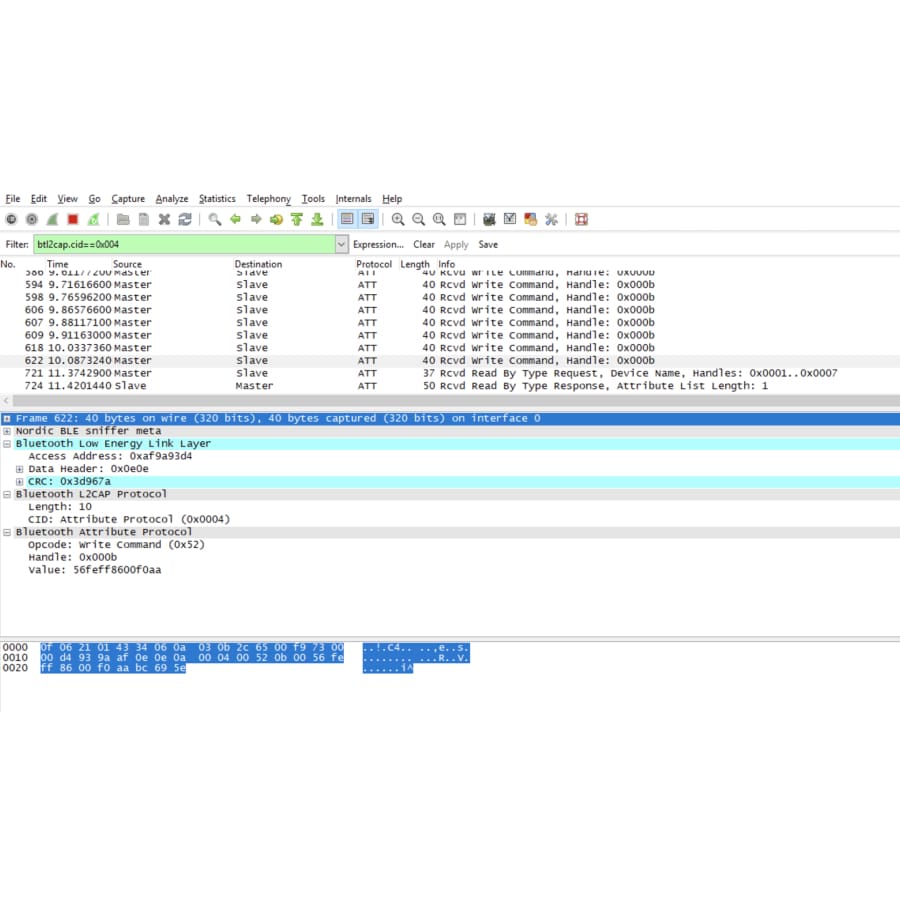This screenshot has height=900, width=900.
Task: Click the Zoom in icon
Action: [398, 219]
